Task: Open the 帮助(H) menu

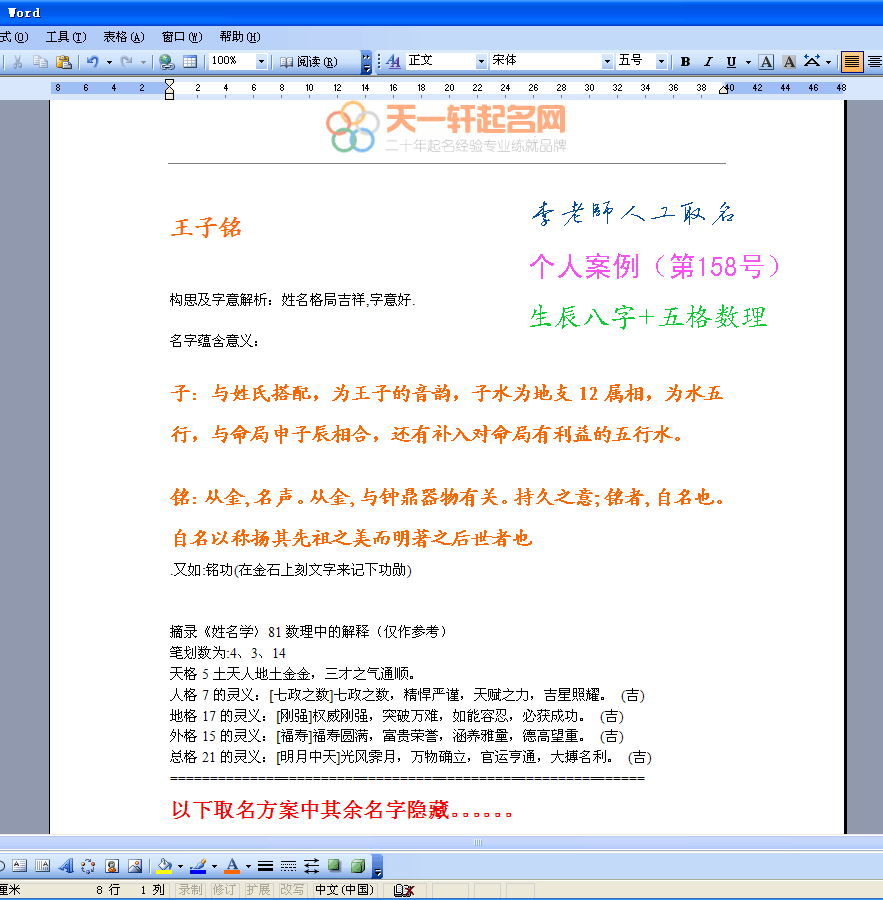Action: point(240,37)
